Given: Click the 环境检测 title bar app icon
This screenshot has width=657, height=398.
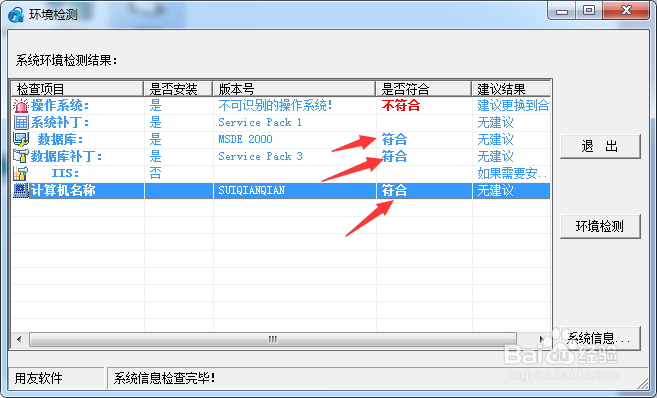Looking at the screenshot, I should coord(16,15).
